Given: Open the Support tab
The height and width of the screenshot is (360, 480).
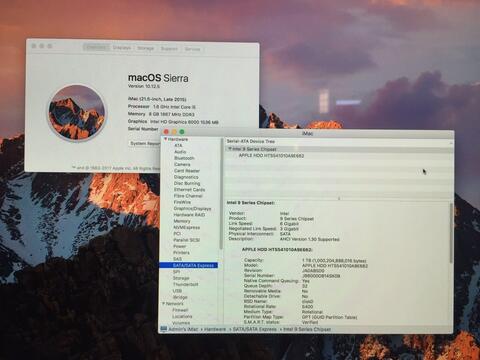Looking at the screenshot, I should (169, 48).
